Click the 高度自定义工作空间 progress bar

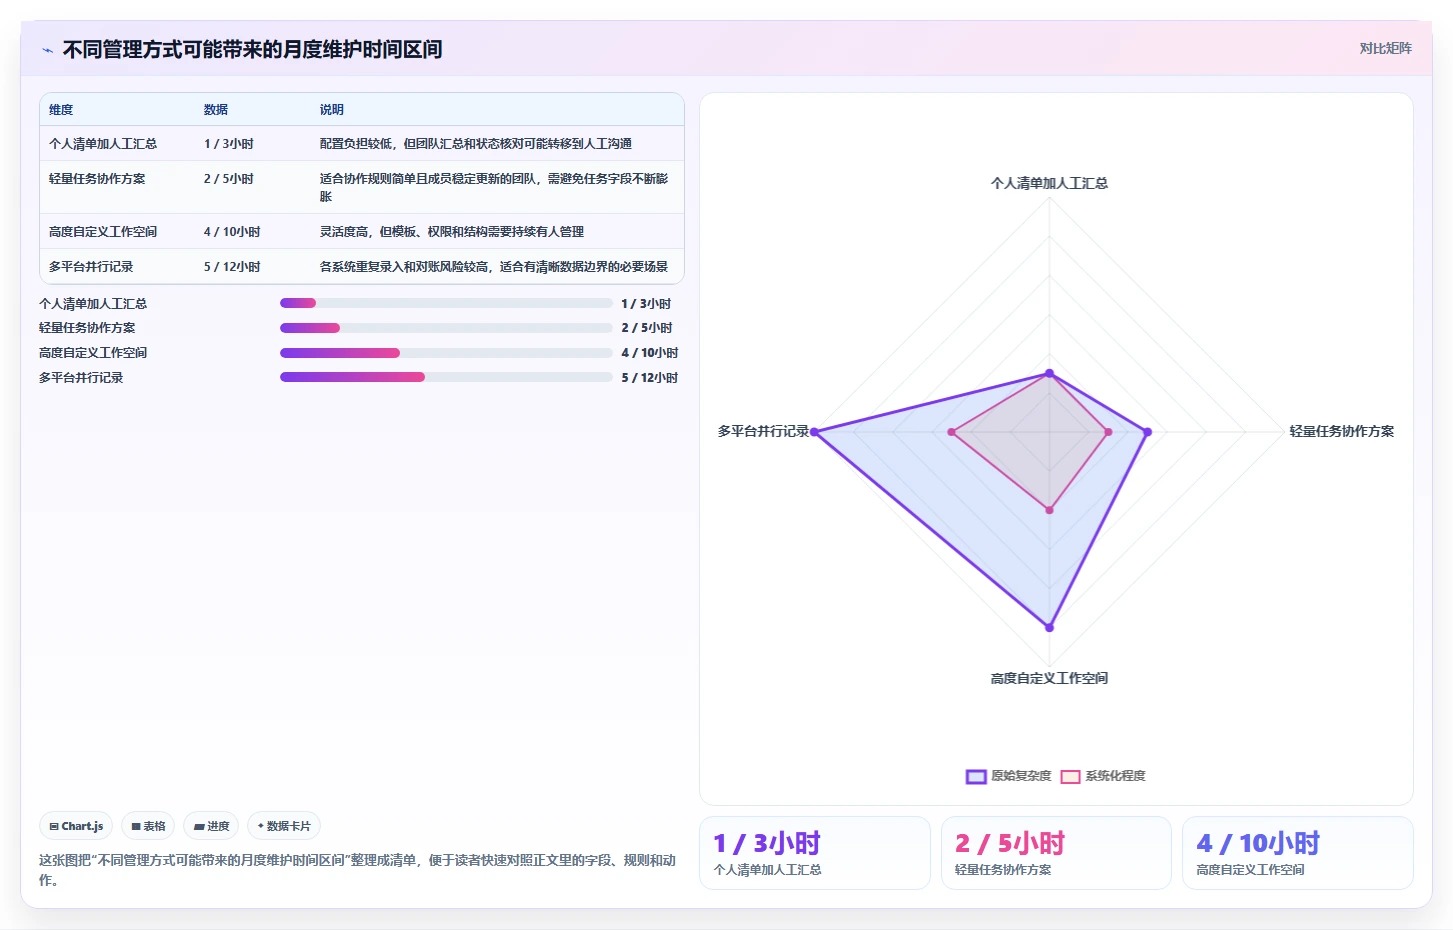[446, 353]
